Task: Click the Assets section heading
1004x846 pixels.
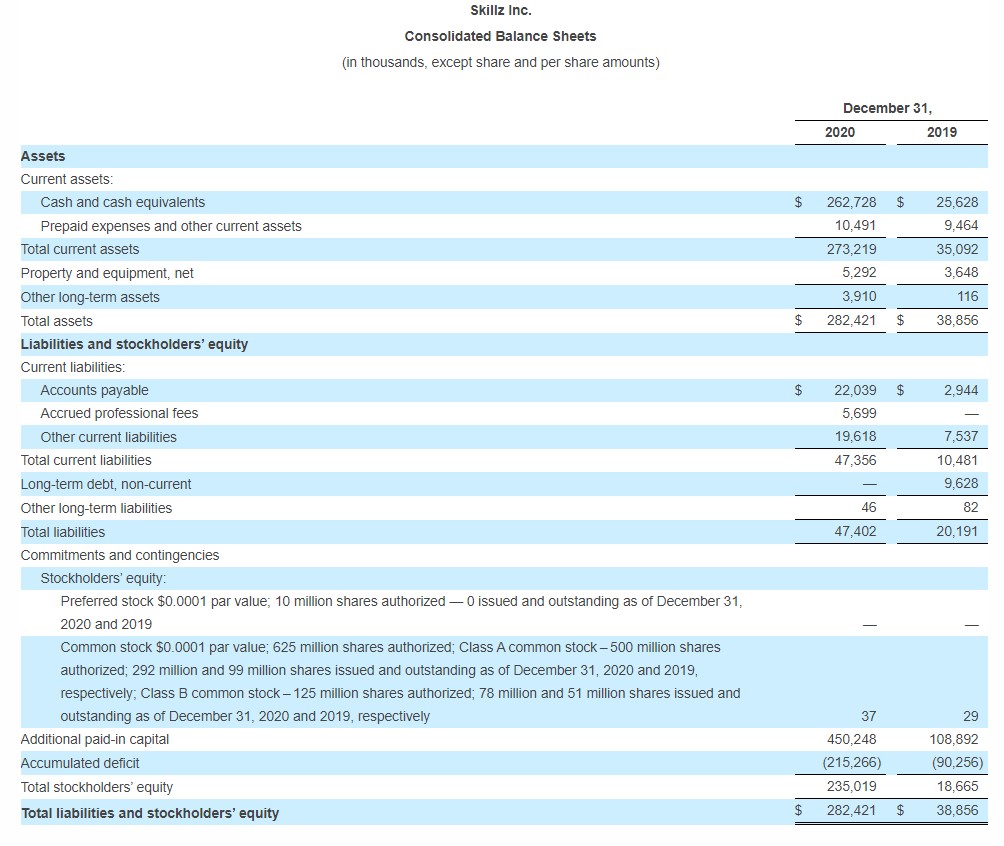Action: point(43,156)
